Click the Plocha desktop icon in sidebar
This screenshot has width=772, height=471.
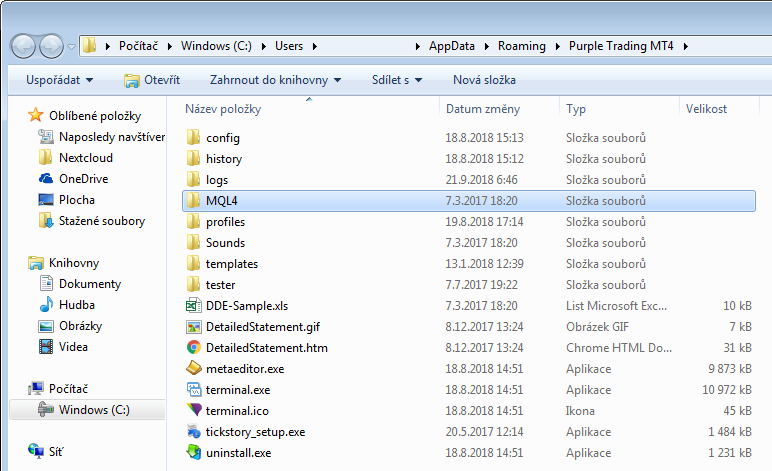click(x=46, y=199)
